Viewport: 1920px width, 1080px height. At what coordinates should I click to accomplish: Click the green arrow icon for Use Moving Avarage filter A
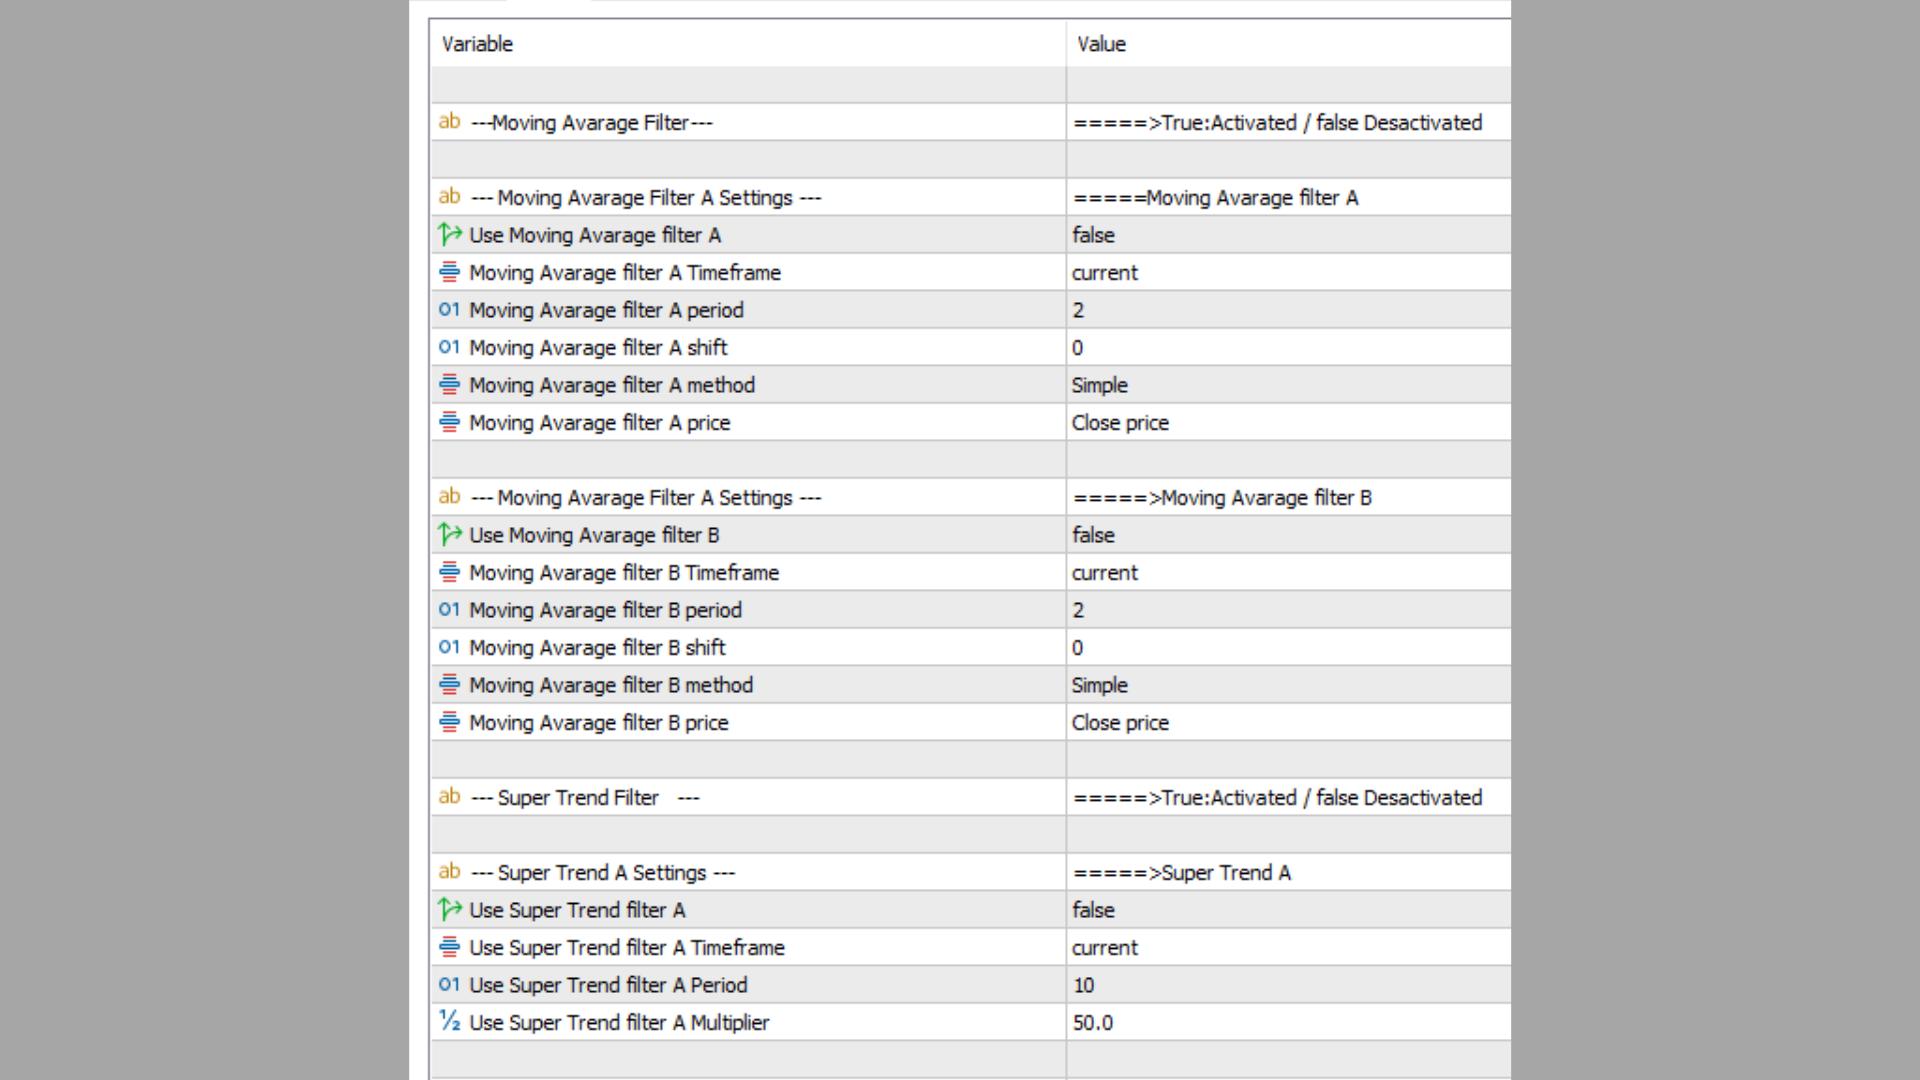coord(450,235)
